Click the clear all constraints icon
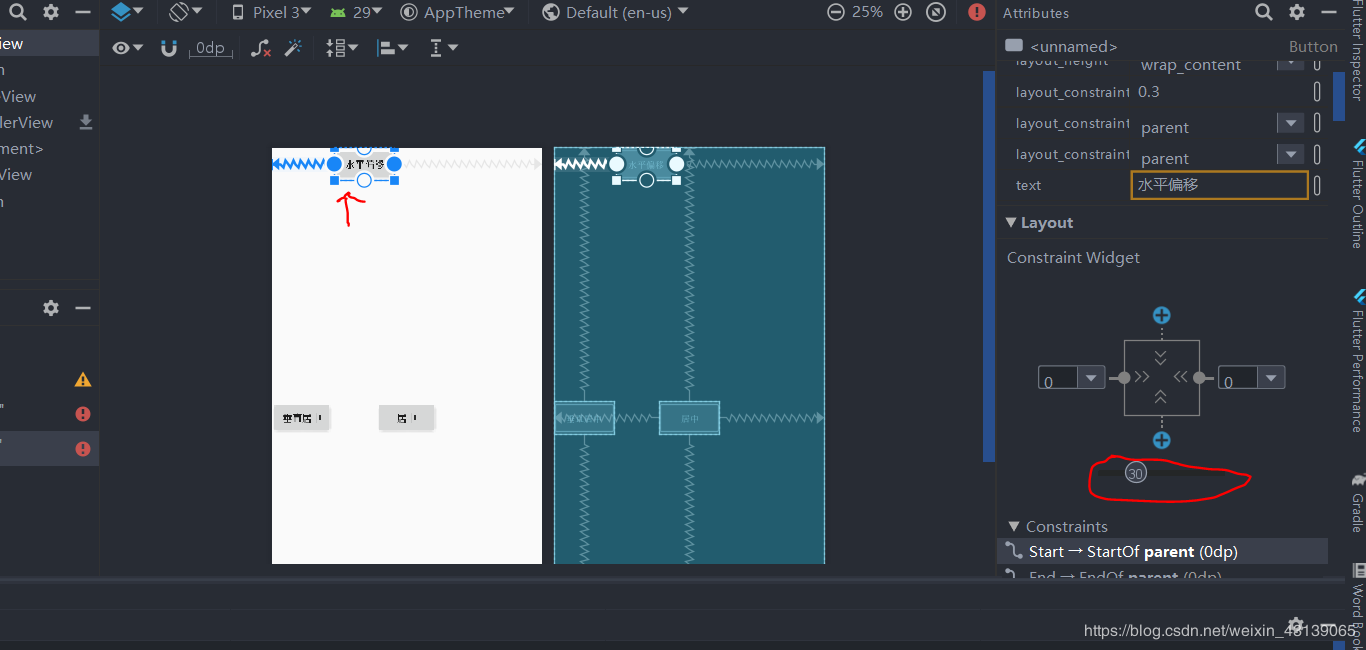The width and height of the screenshot is (1366, 650). click(x=260, y=48)
